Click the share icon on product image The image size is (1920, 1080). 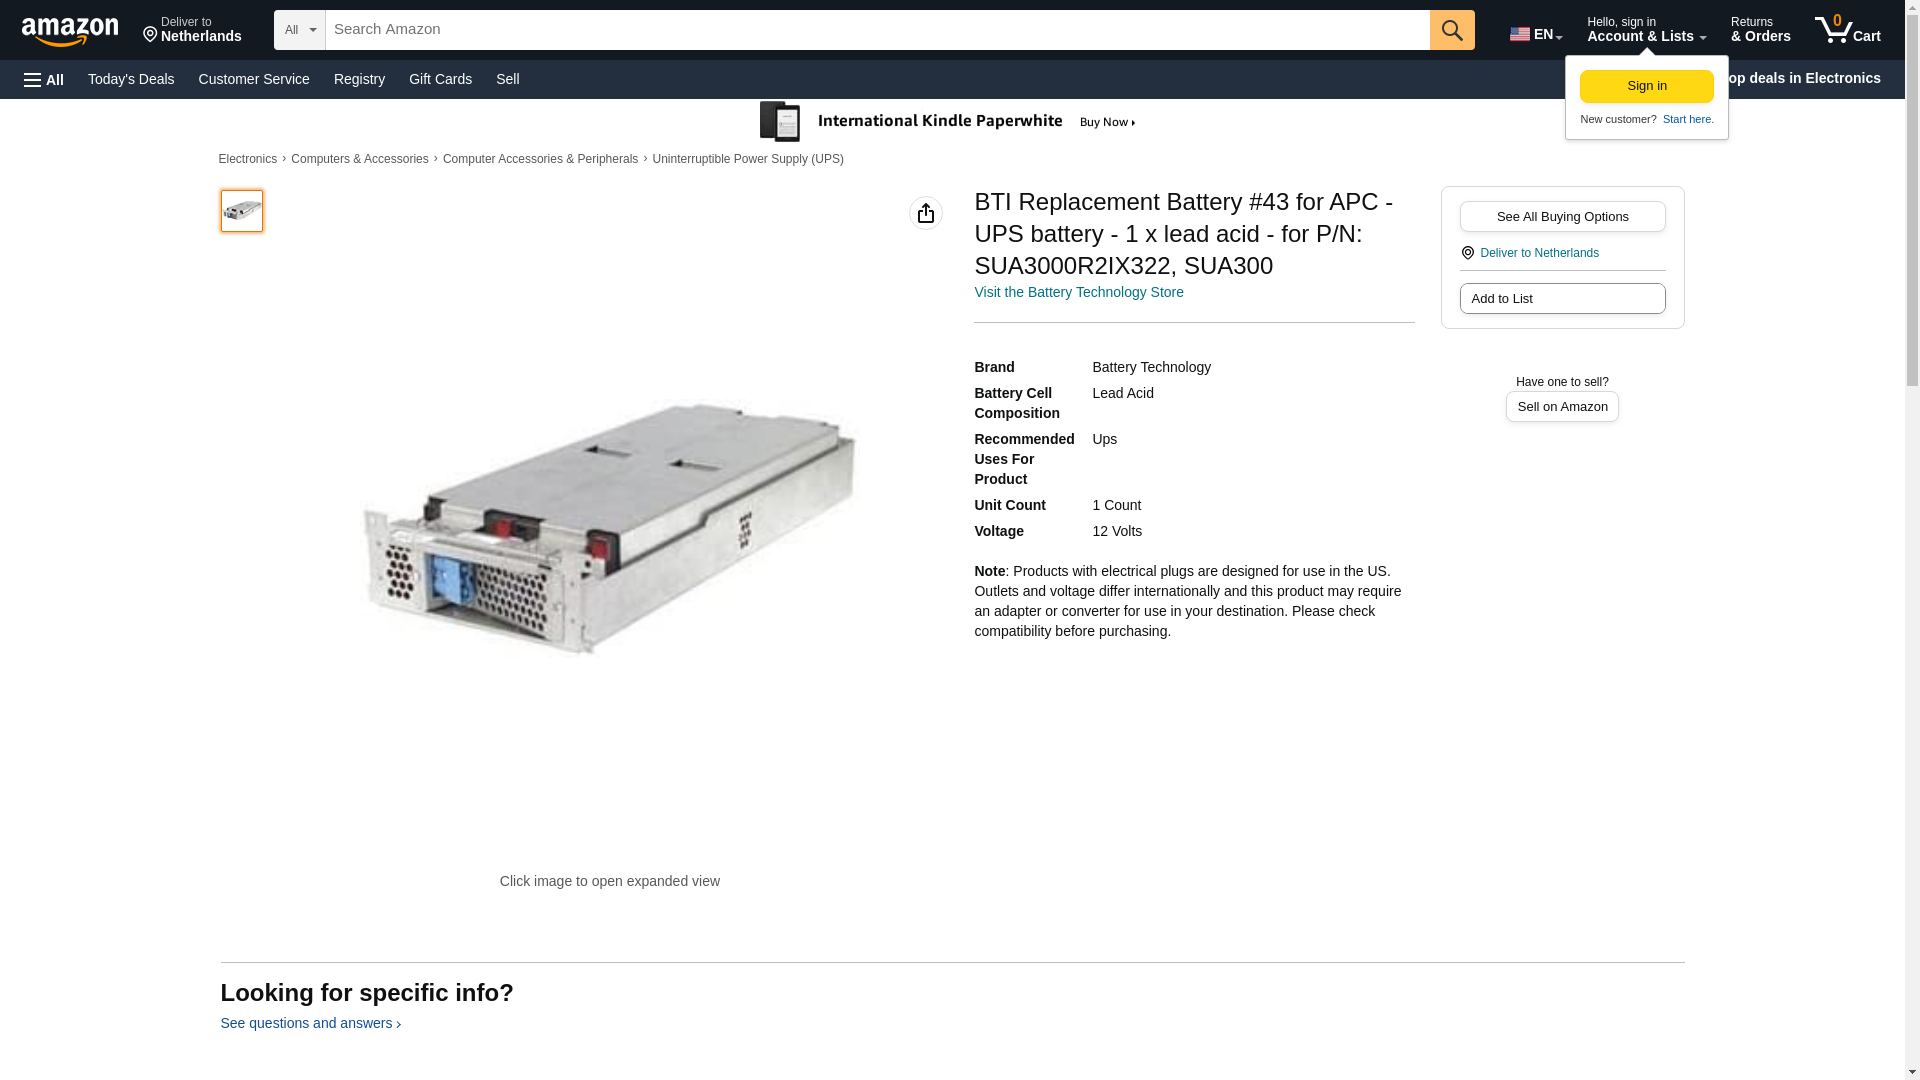(x=925, y=213)
